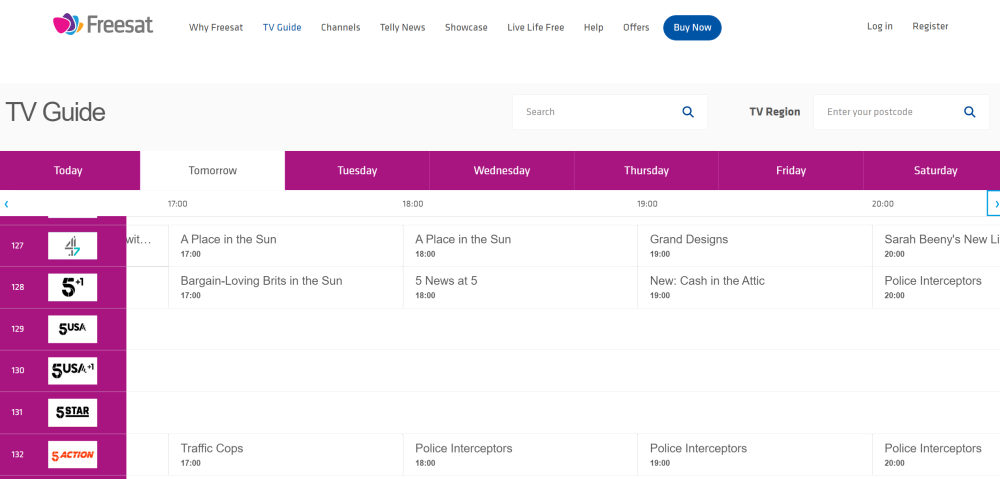Click channel number 128
Screen dimensions: 1000x479
pos(17,287)
